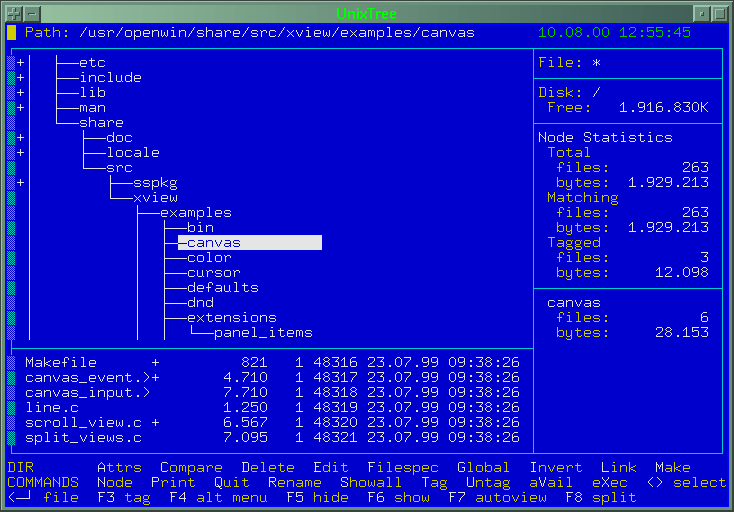Image resolution: width=734 pixels, height=512 pixels.
Task: Choose the aVail command
Action: [x=551, y=482]
